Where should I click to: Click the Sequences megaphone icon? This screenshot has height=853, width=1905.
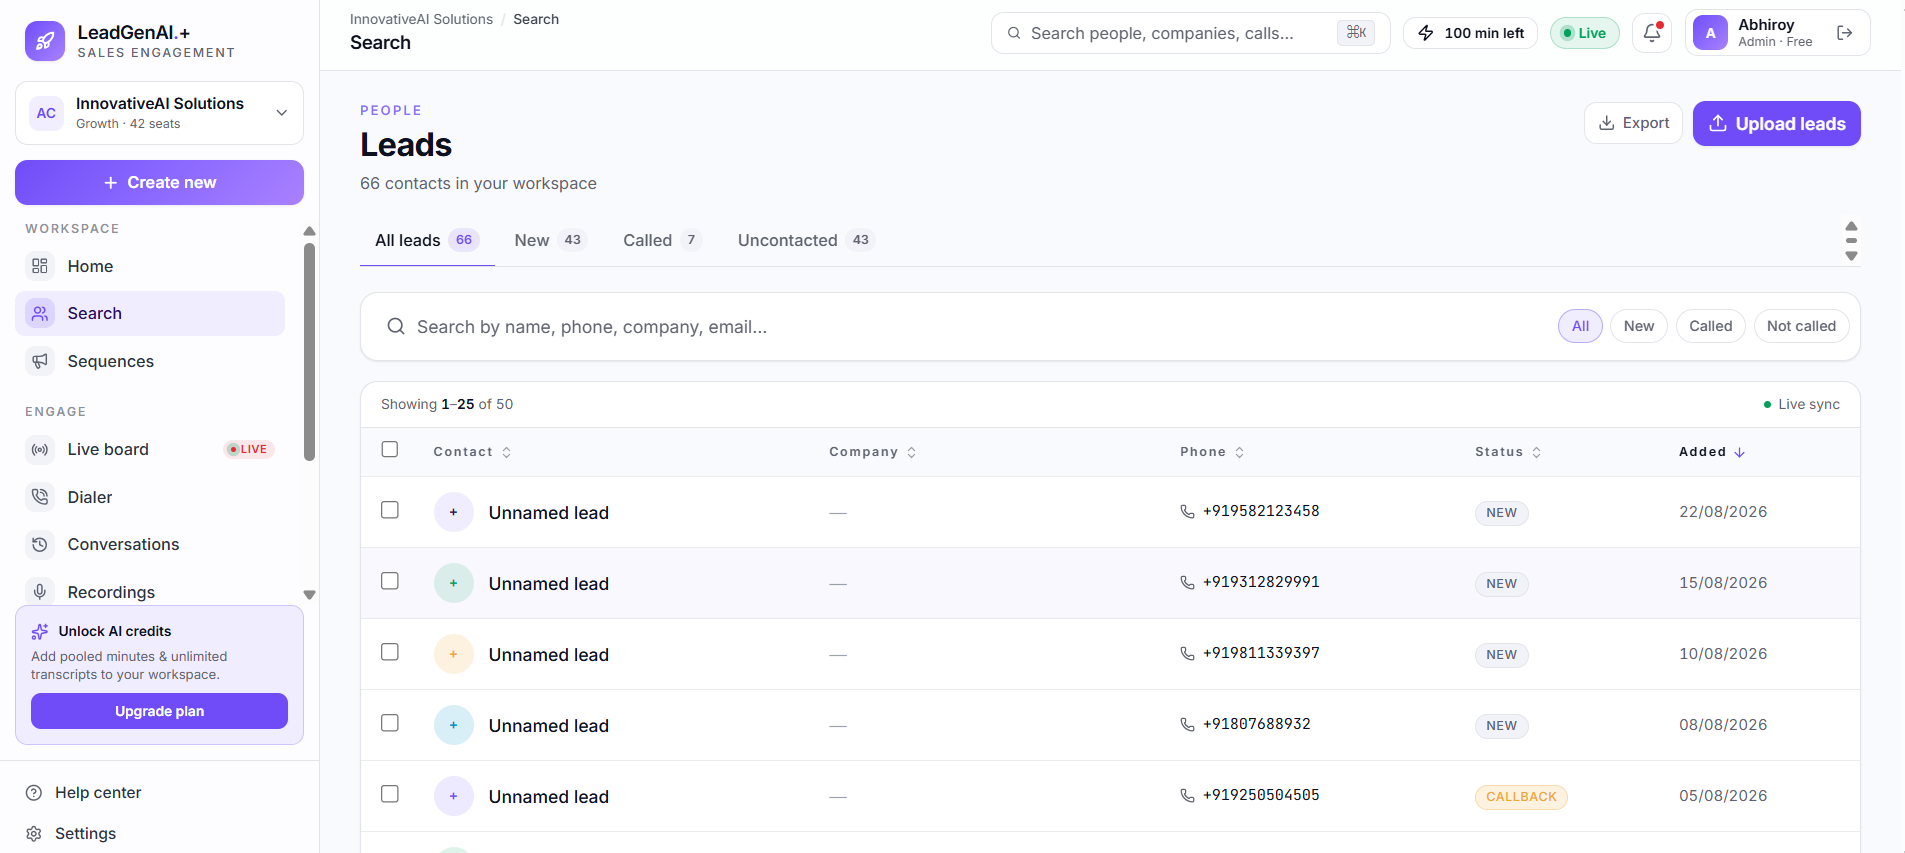[x=40, y=361]
